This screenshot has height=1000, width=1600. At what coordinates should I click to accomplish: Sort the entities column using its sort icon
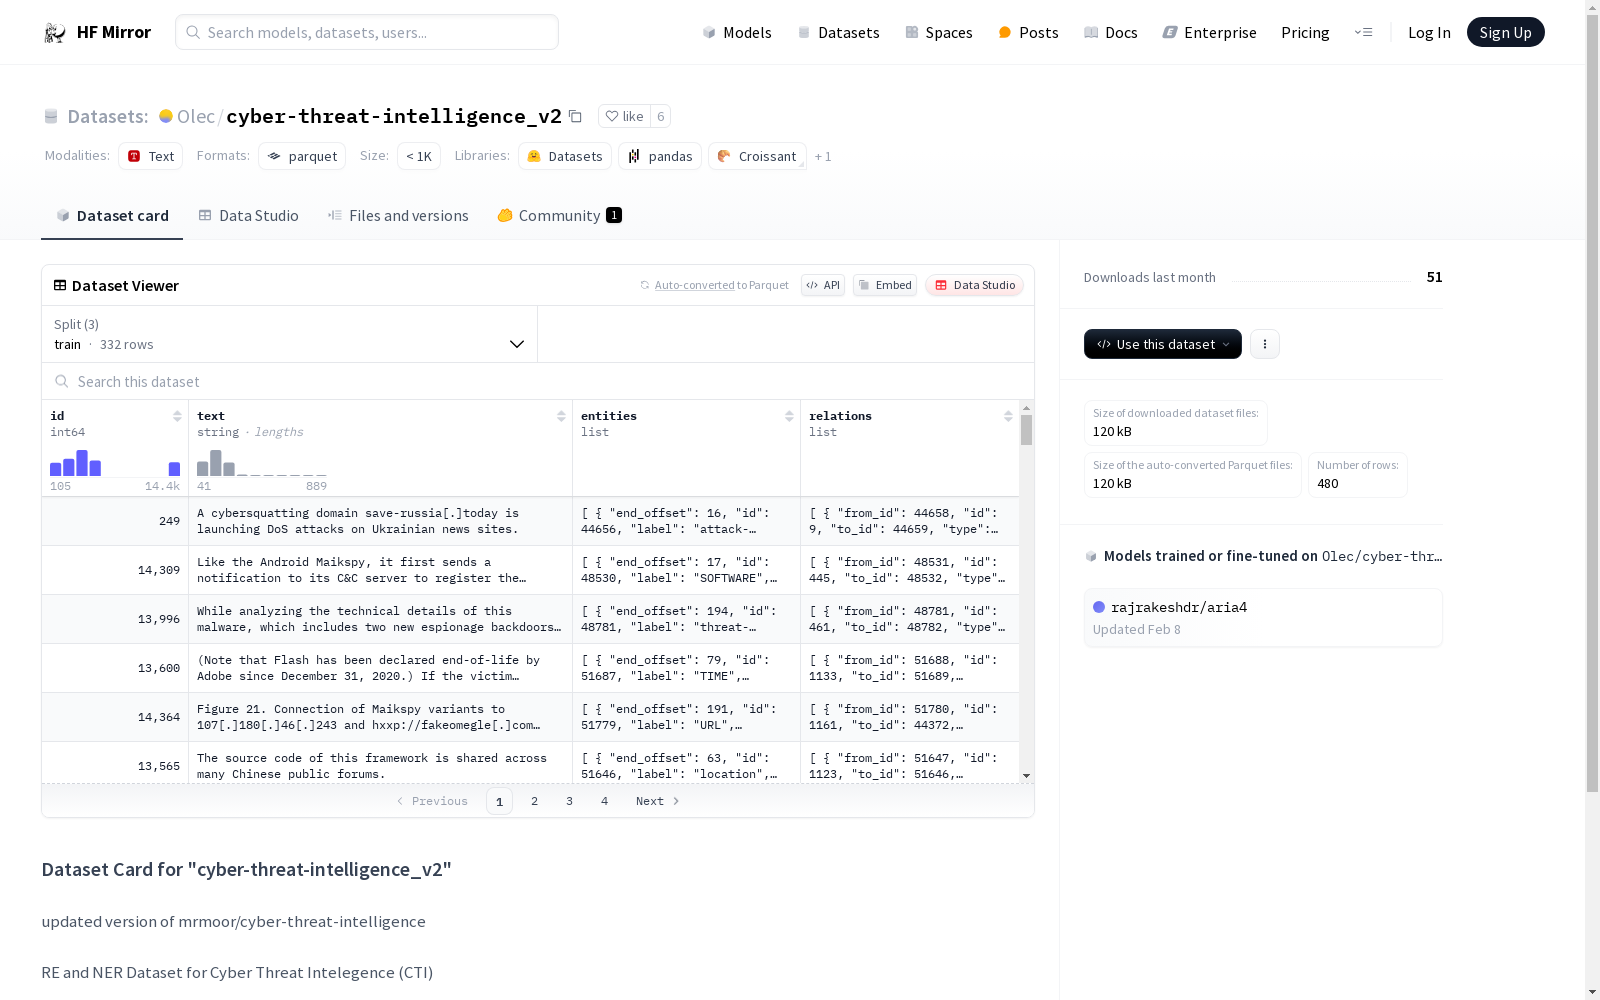789,416
